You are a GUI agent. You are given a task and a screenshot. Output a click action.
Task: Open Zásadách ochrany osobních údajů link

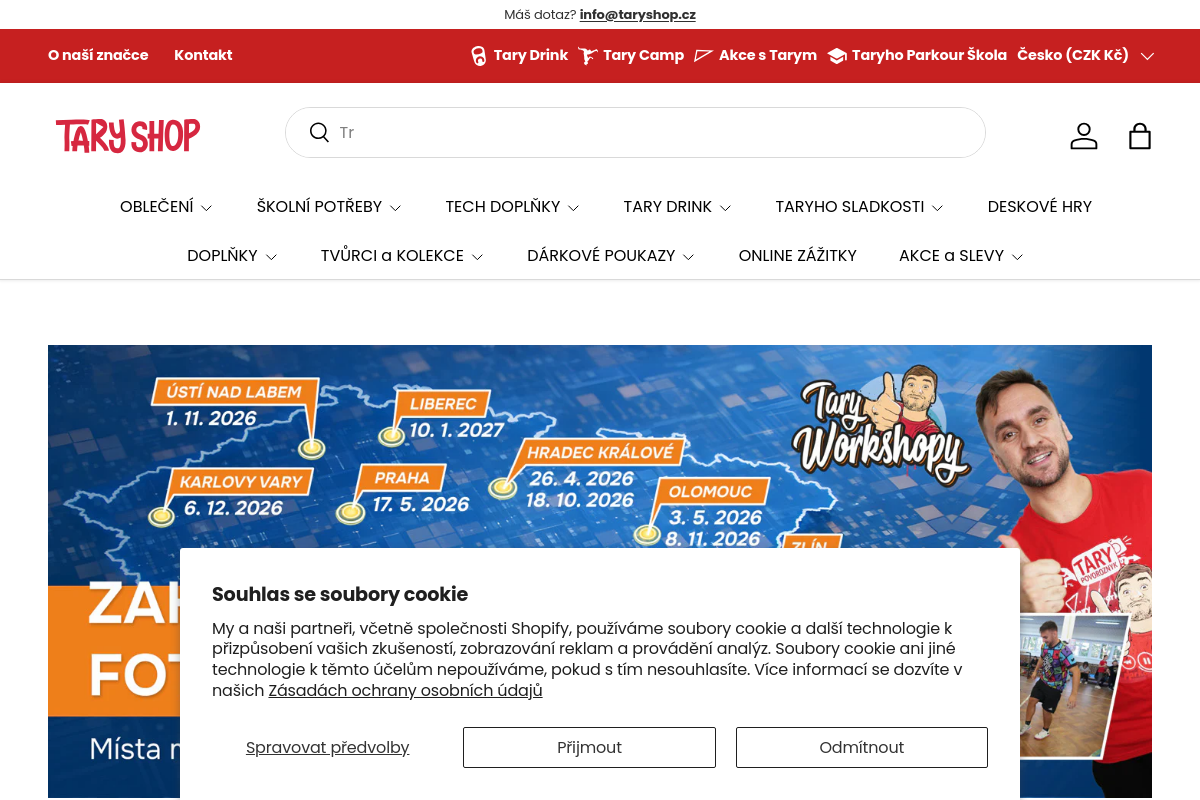click(405, 690)
